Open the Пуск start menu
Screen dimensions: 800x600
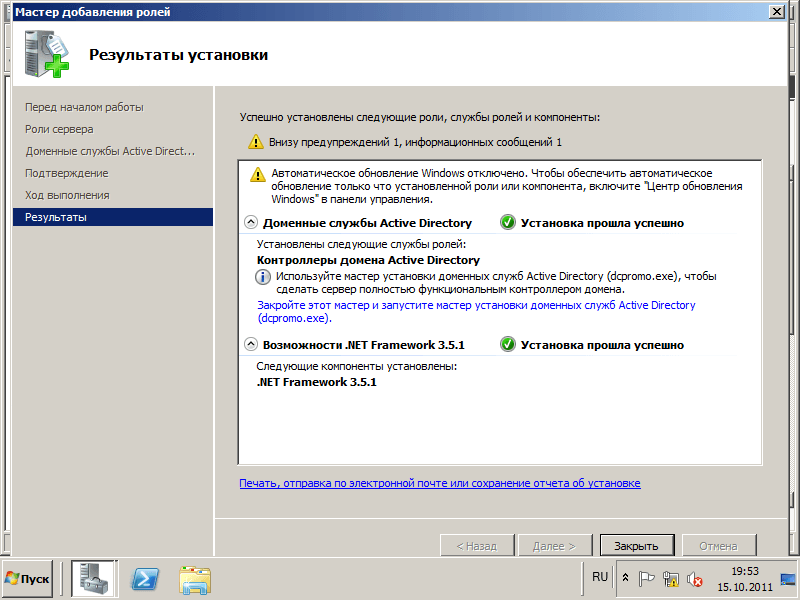tap(27, 579)
